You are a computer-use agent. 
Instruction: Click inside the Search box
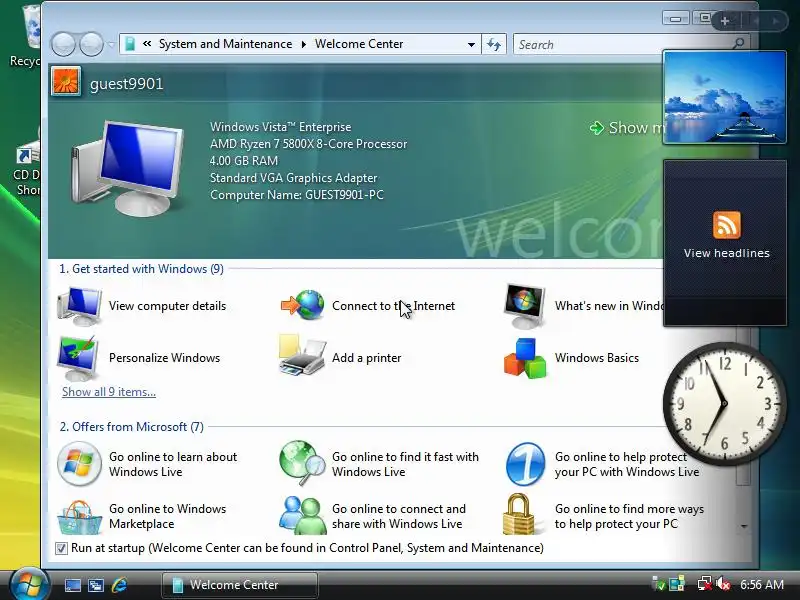point(622,44)
